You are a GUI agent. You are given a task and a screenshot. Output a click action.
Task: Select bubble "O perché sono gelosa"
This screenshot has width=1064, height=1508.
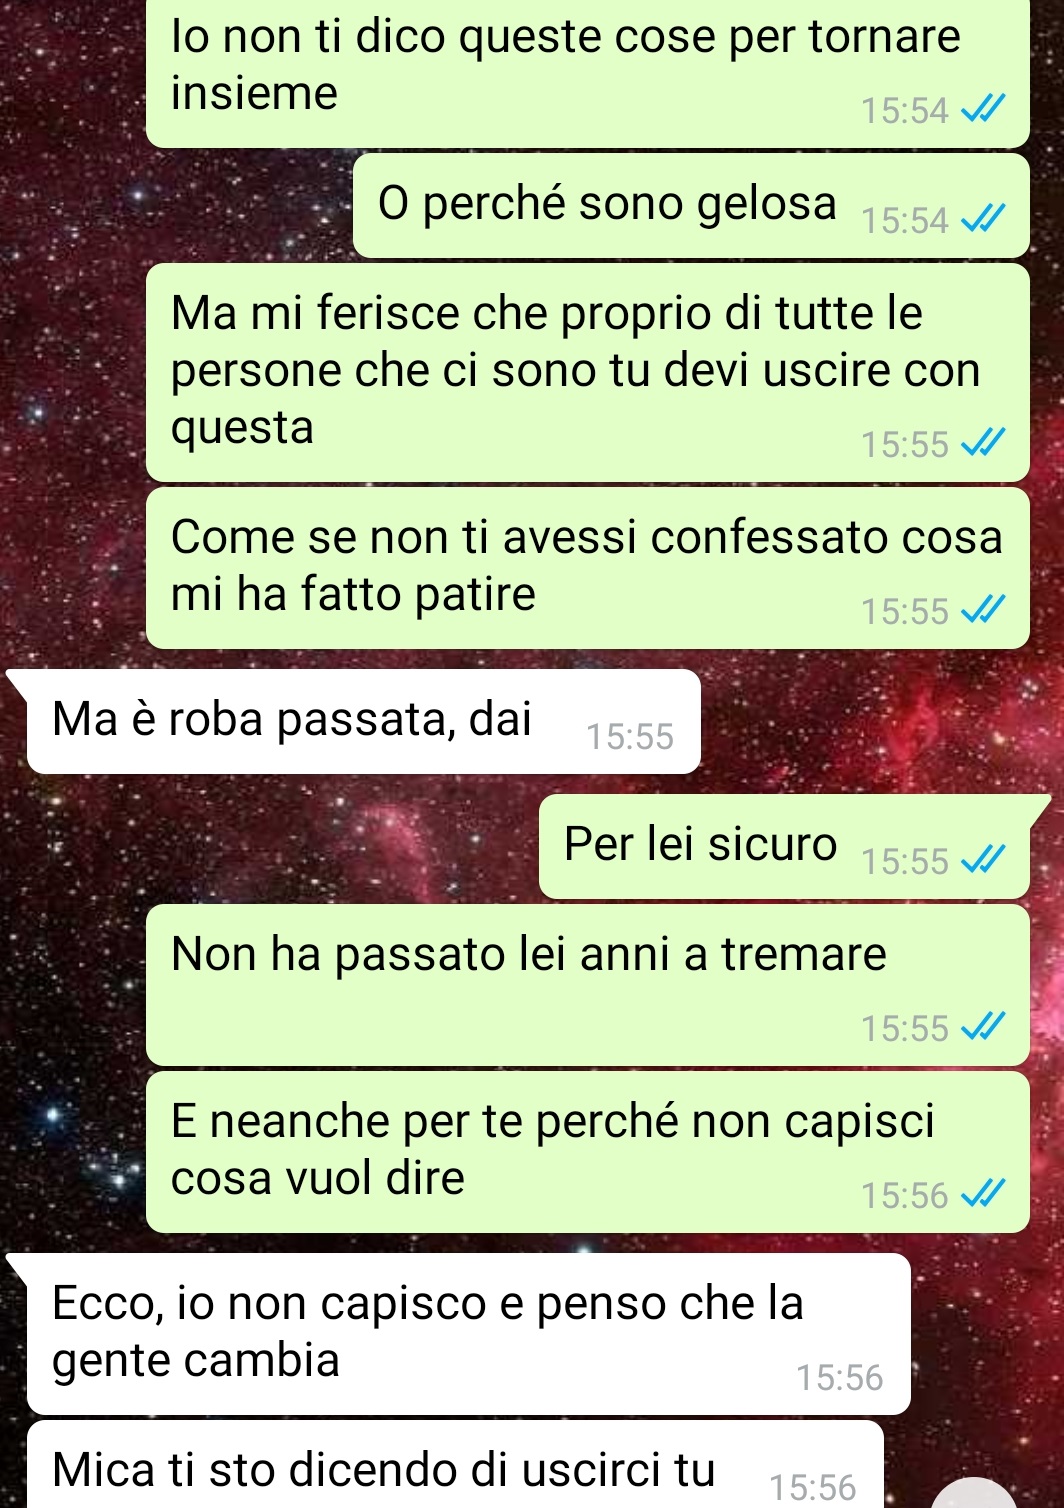691,205
